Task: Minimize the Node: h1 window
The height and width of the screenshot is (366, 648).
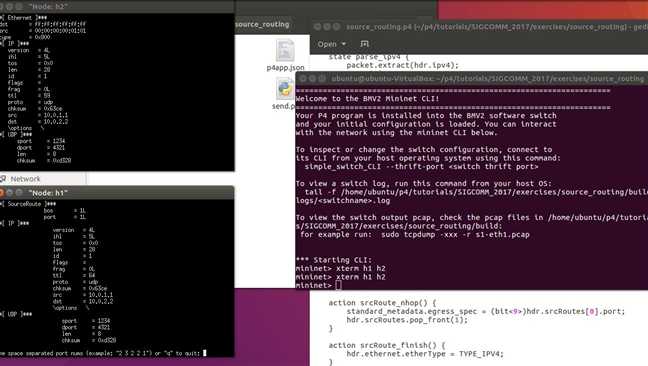Action: tap(10, 193)
